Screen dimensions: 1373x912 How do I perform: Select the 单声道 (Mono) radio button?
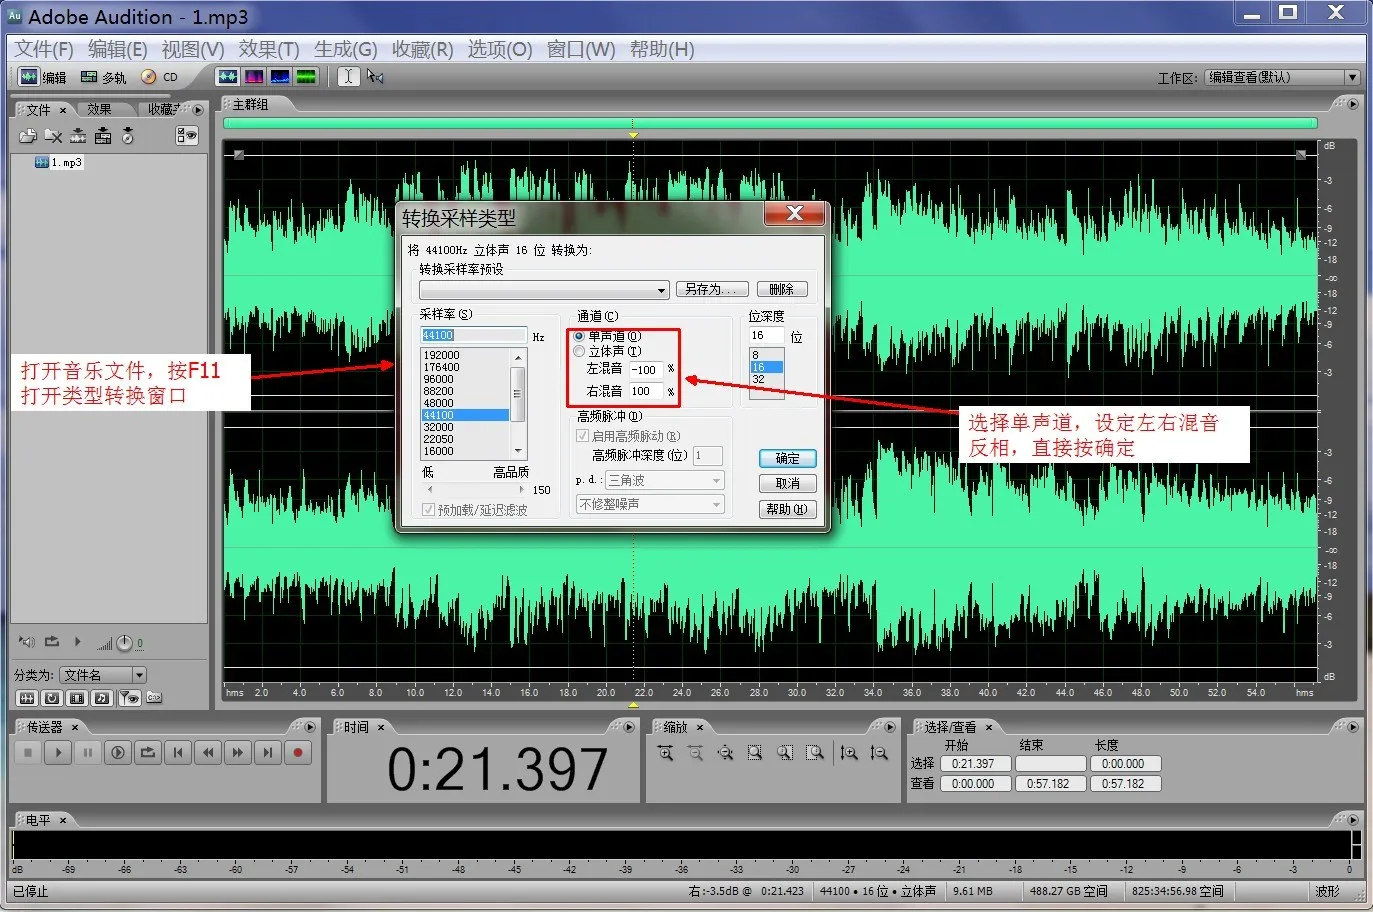579,336
